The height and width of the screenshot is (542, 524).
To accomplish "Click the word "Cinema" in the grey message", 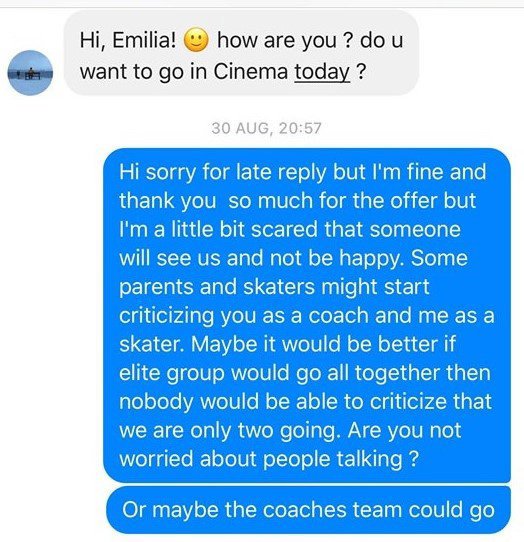I will 251,72.
